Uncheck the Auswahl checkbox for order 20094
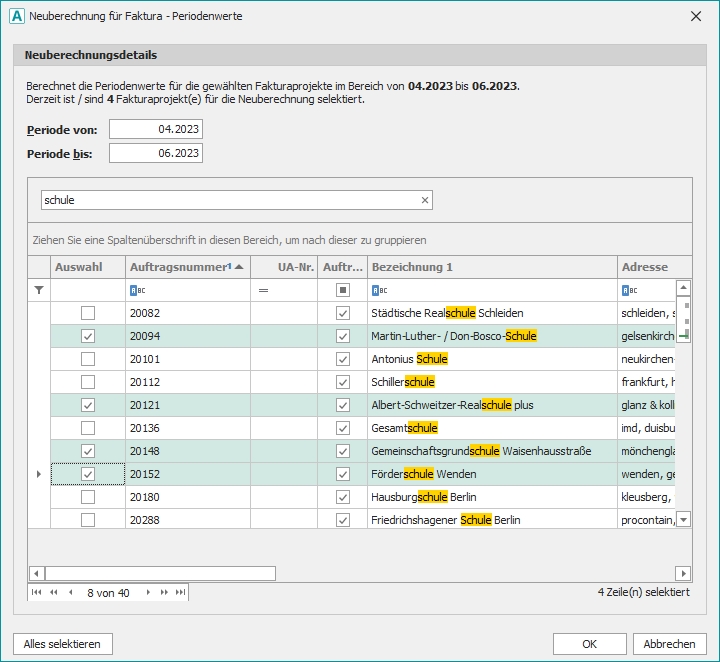The height and width of the screenshot is (662, 720). click(88, 336)
